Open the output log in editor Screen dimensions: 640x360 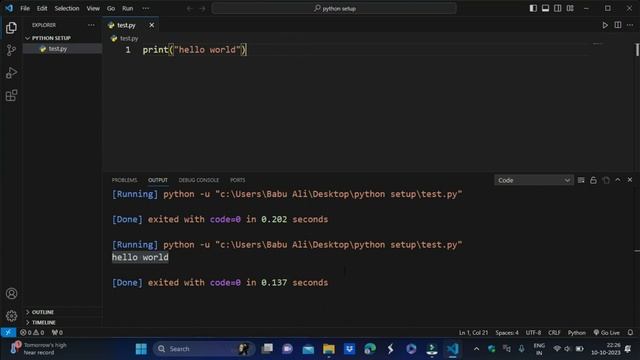click(x=606, y=180)
